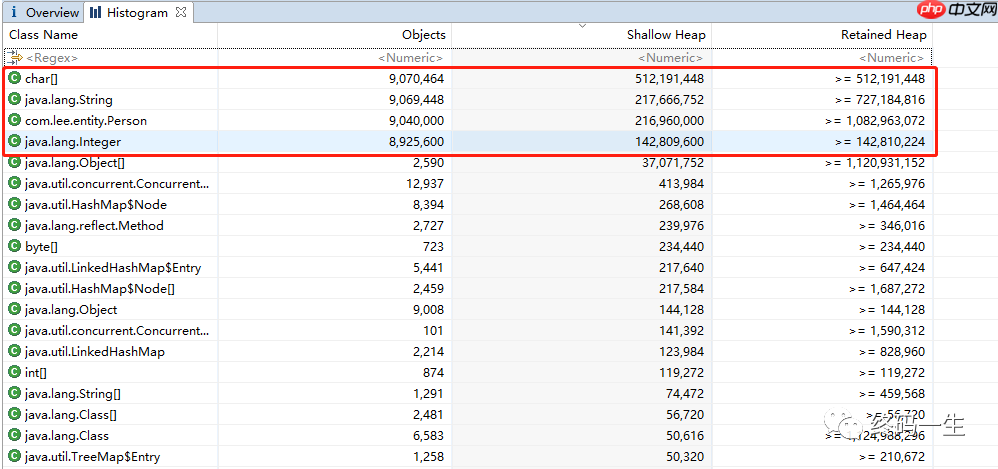Click the class icon for com.lee.entity.Person
998x469 pixels.
(14, 120)
